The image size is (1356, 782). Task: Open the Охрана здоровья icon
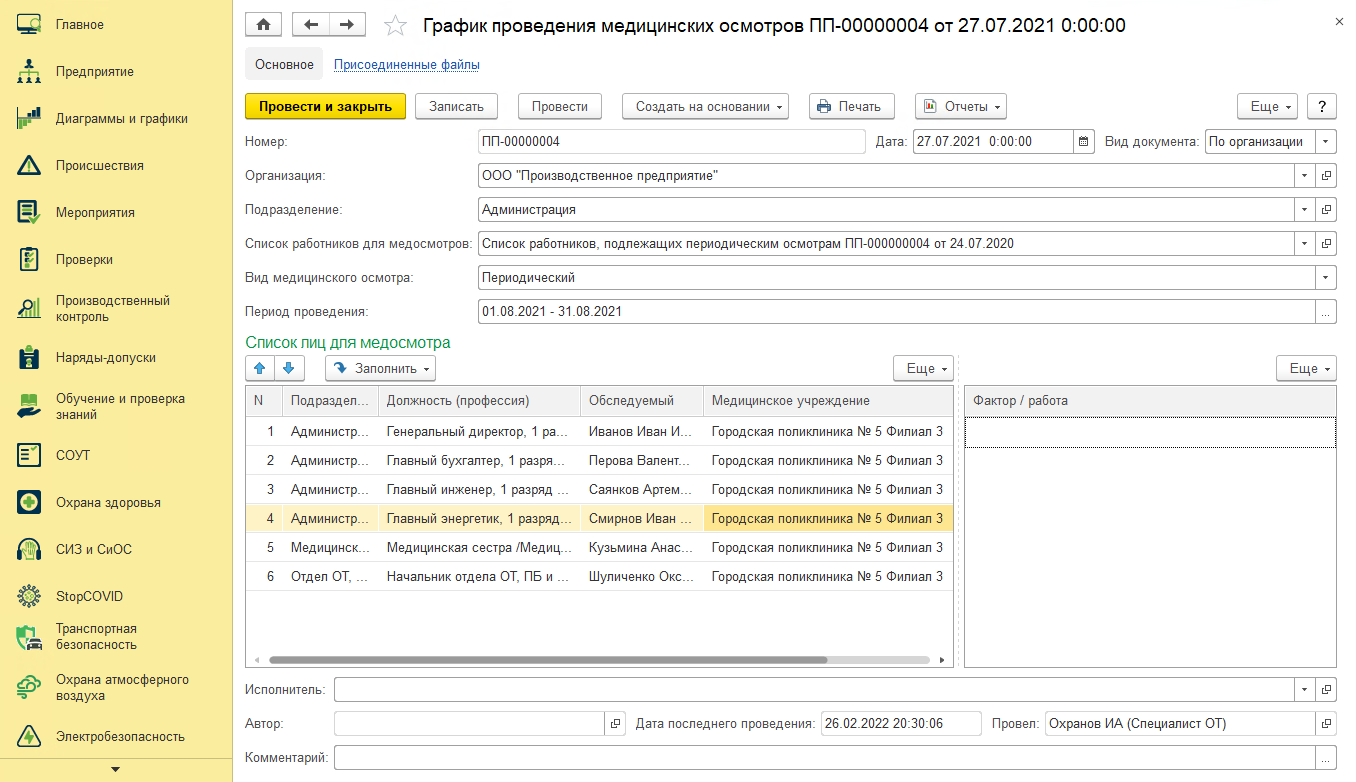tap(29, 502)
